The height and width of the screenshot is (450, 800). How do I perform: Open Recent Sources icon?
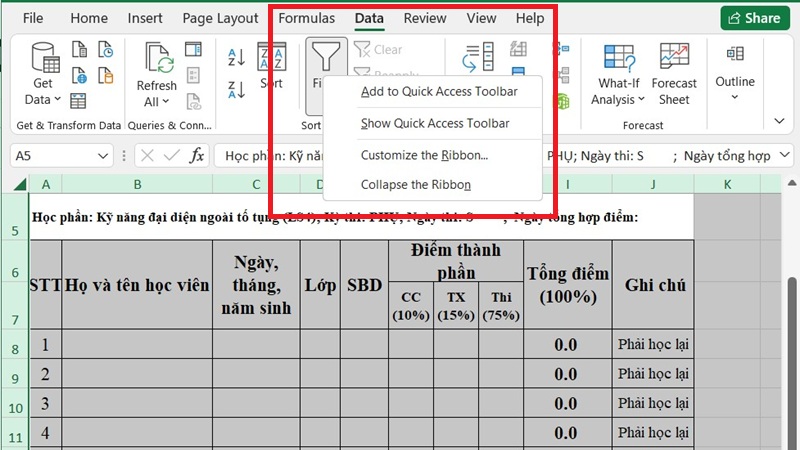(x=106, y=49)
